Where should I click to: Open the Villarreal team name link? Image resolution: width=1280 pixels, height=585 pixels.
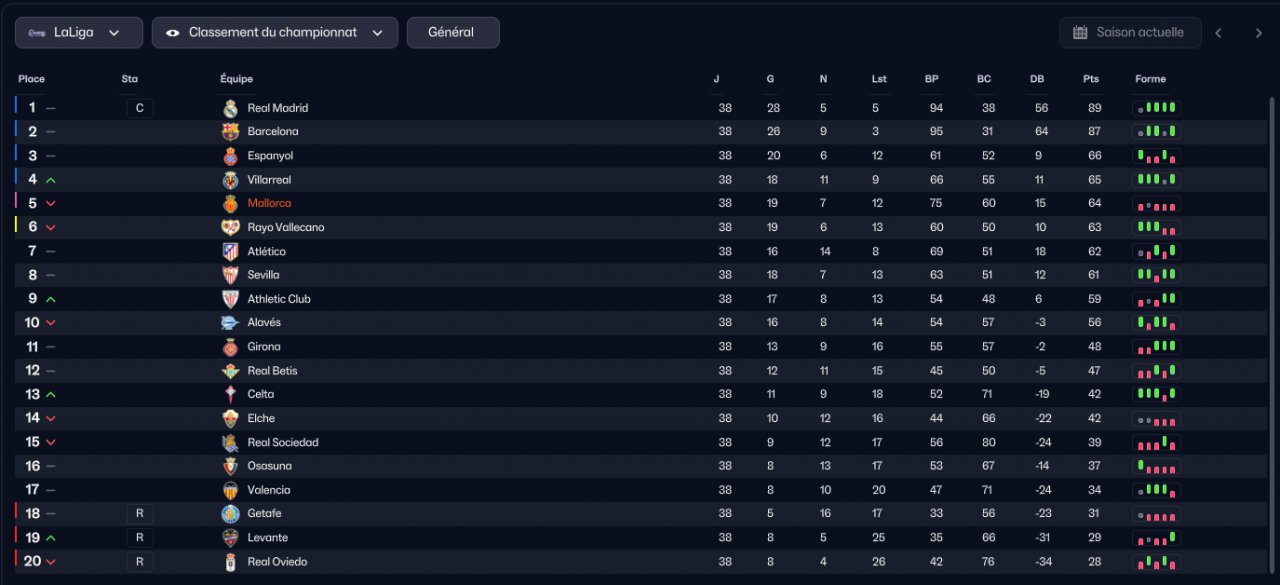pyautogui.click(x=270, y=180)
